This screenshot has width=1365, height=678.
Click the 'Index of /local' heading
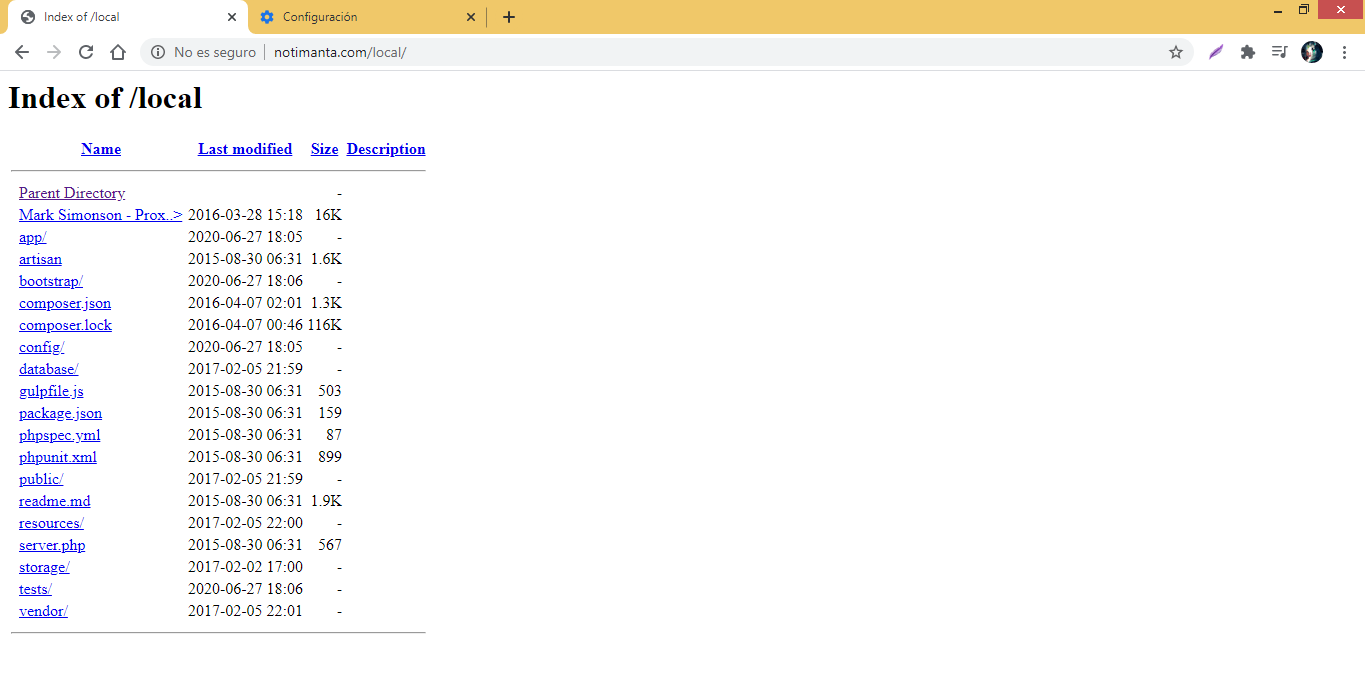coord(105,98)
